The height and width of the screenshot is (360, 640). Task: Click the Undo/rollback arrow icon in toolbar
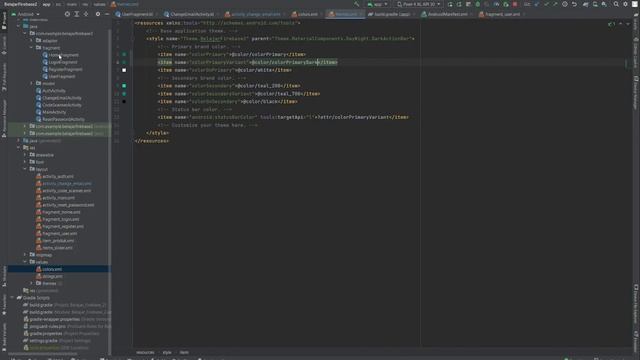[574, 4]
